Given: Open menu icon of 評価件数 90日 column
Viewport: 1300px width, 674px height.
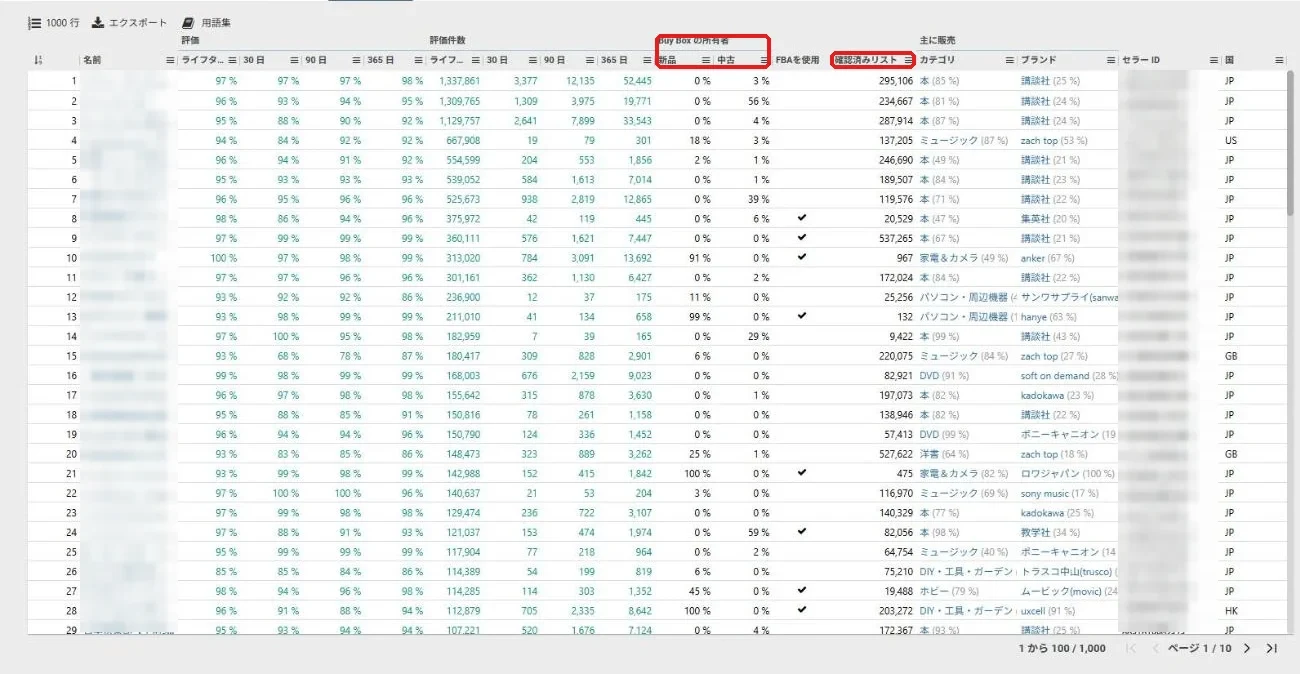Looking at the screenshot, I should (589, 60).
